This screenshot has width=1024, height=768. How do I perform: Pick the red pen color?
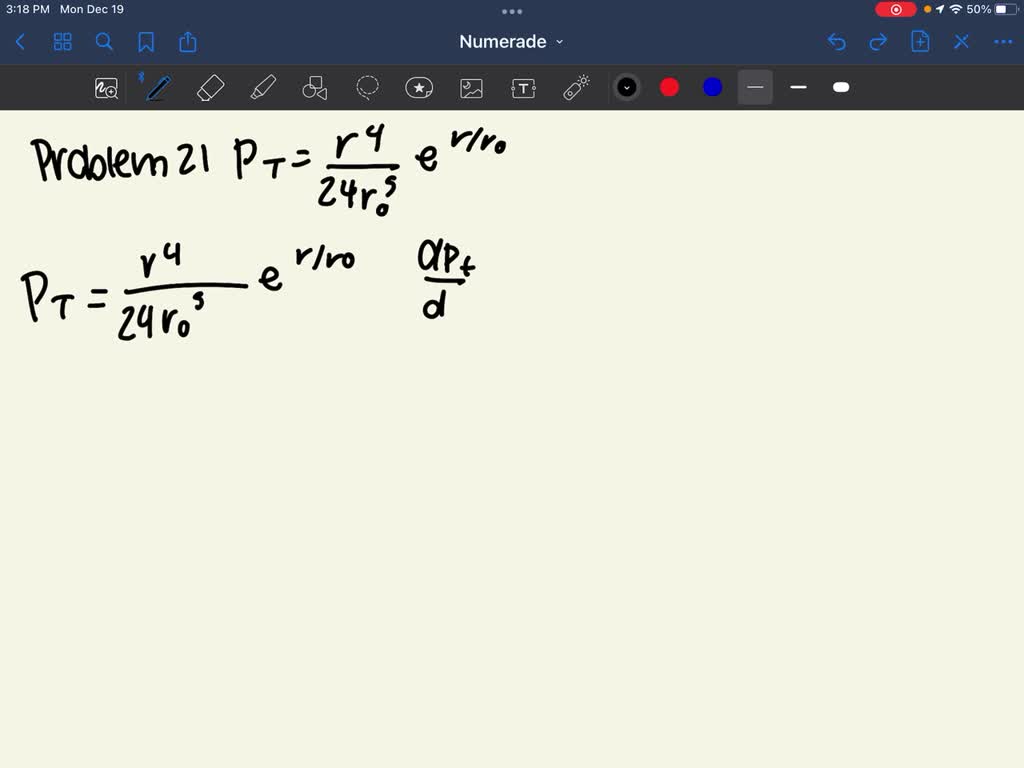[x=670, y=88]
